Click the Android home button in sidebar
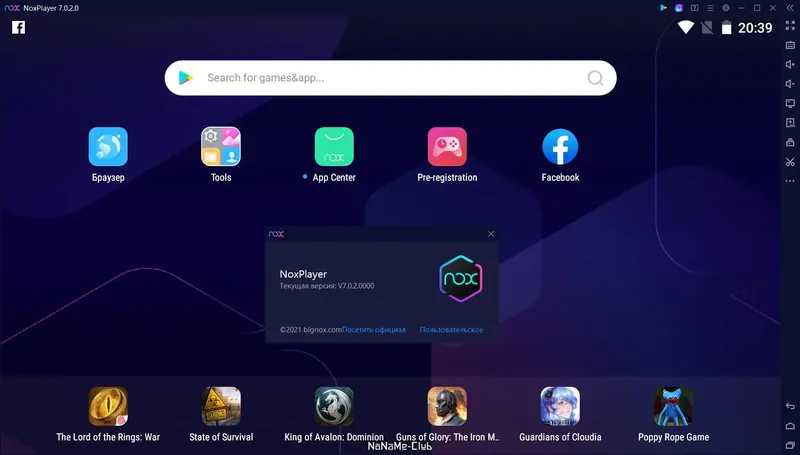800x455 pixels. pos(790,425)
